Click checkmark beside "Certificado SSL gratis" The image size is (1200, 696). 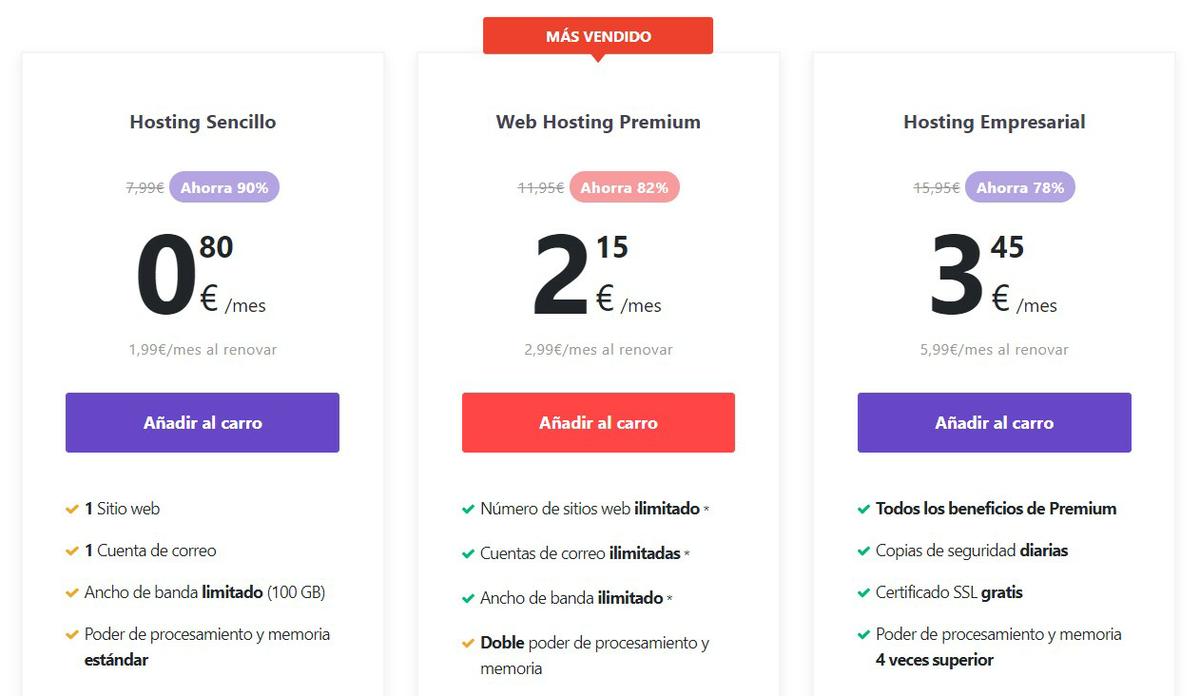864,593
